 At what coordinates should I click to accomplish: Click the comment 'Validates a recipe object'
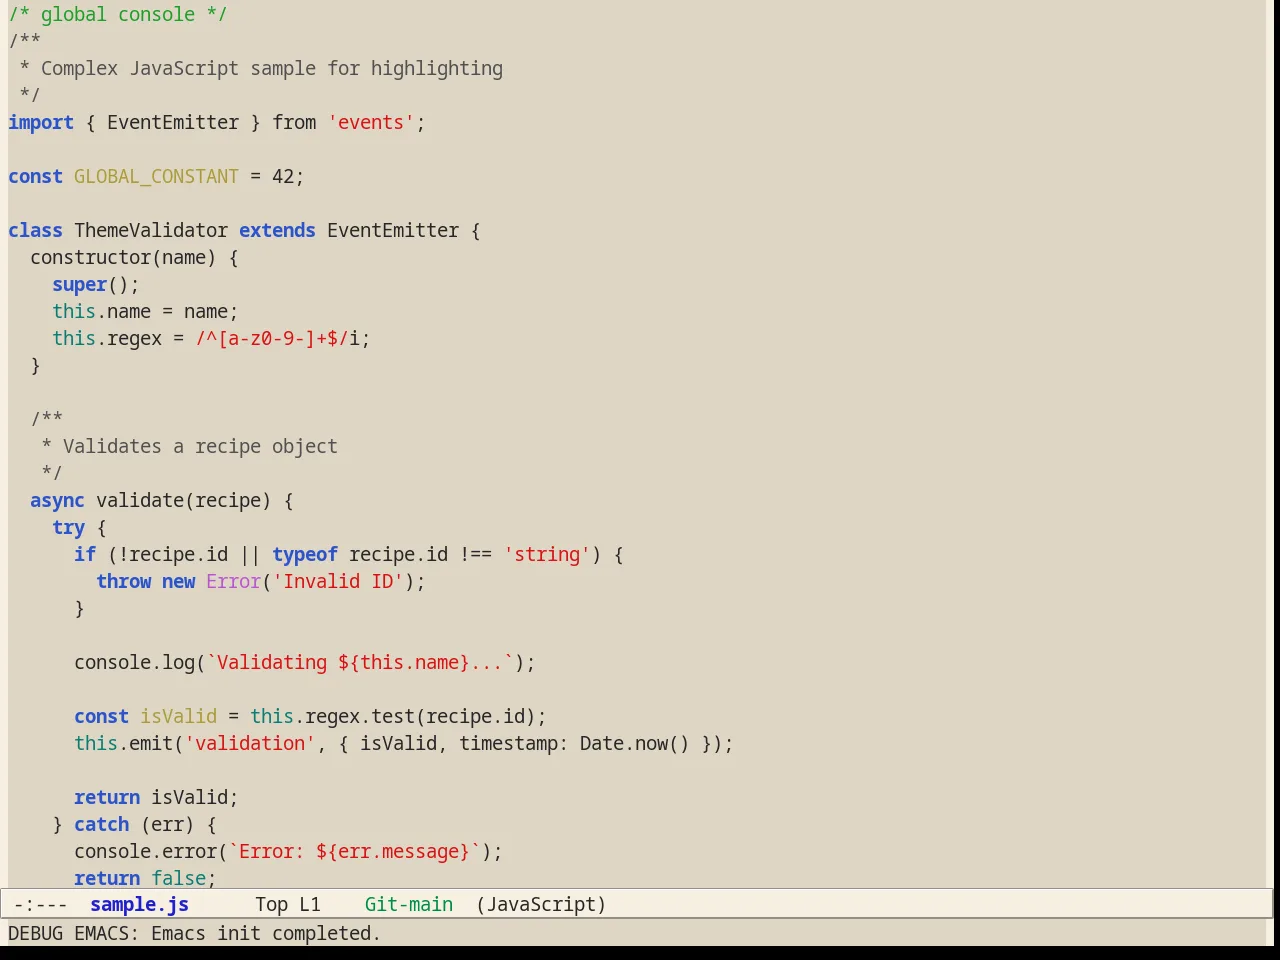click(x=200, y=446)
